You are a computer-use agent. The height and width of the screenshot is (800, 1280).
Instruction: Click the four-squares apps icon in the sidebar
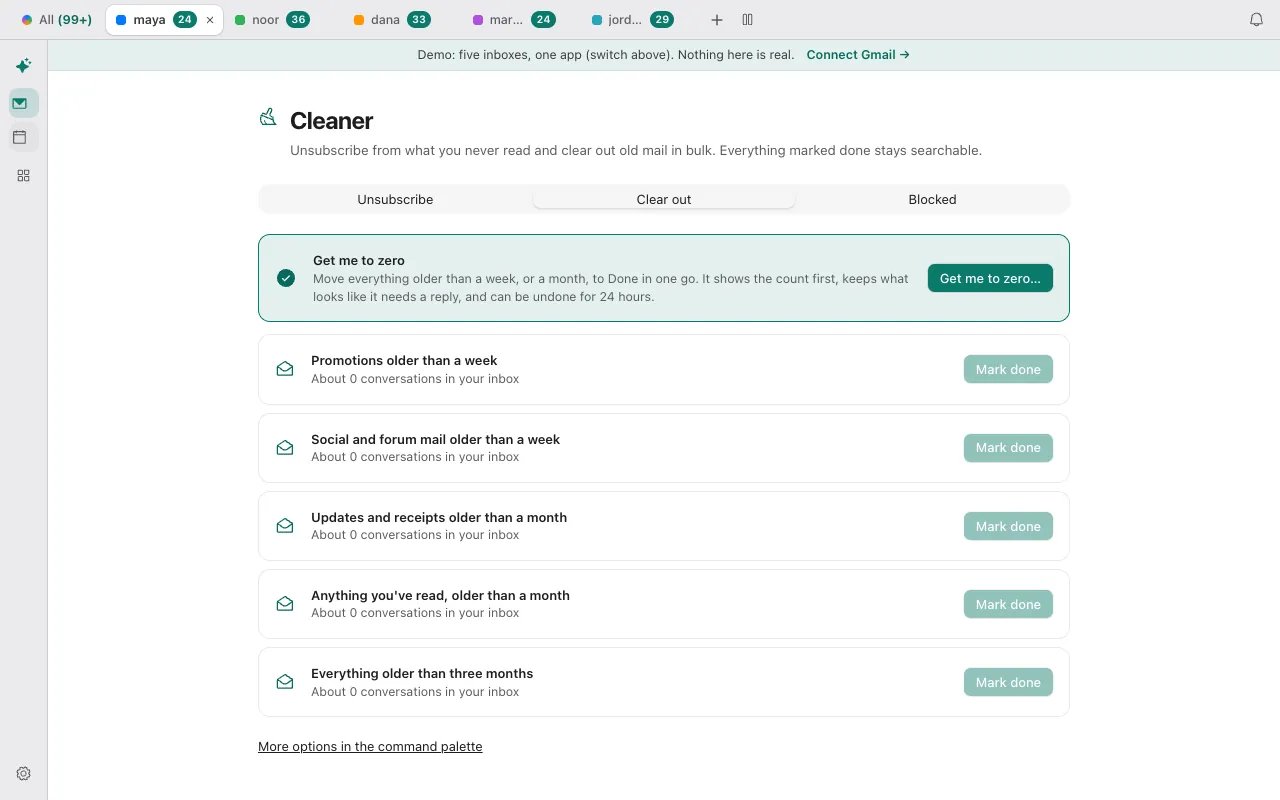coord(24,176)
